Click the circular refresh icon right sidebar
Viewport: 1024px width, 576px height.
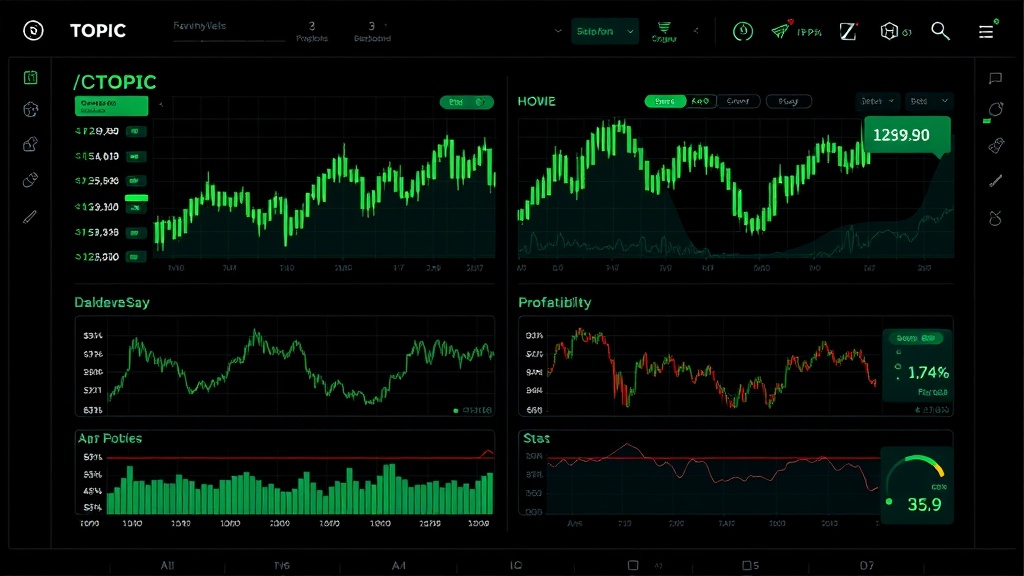tap(995, 110)
